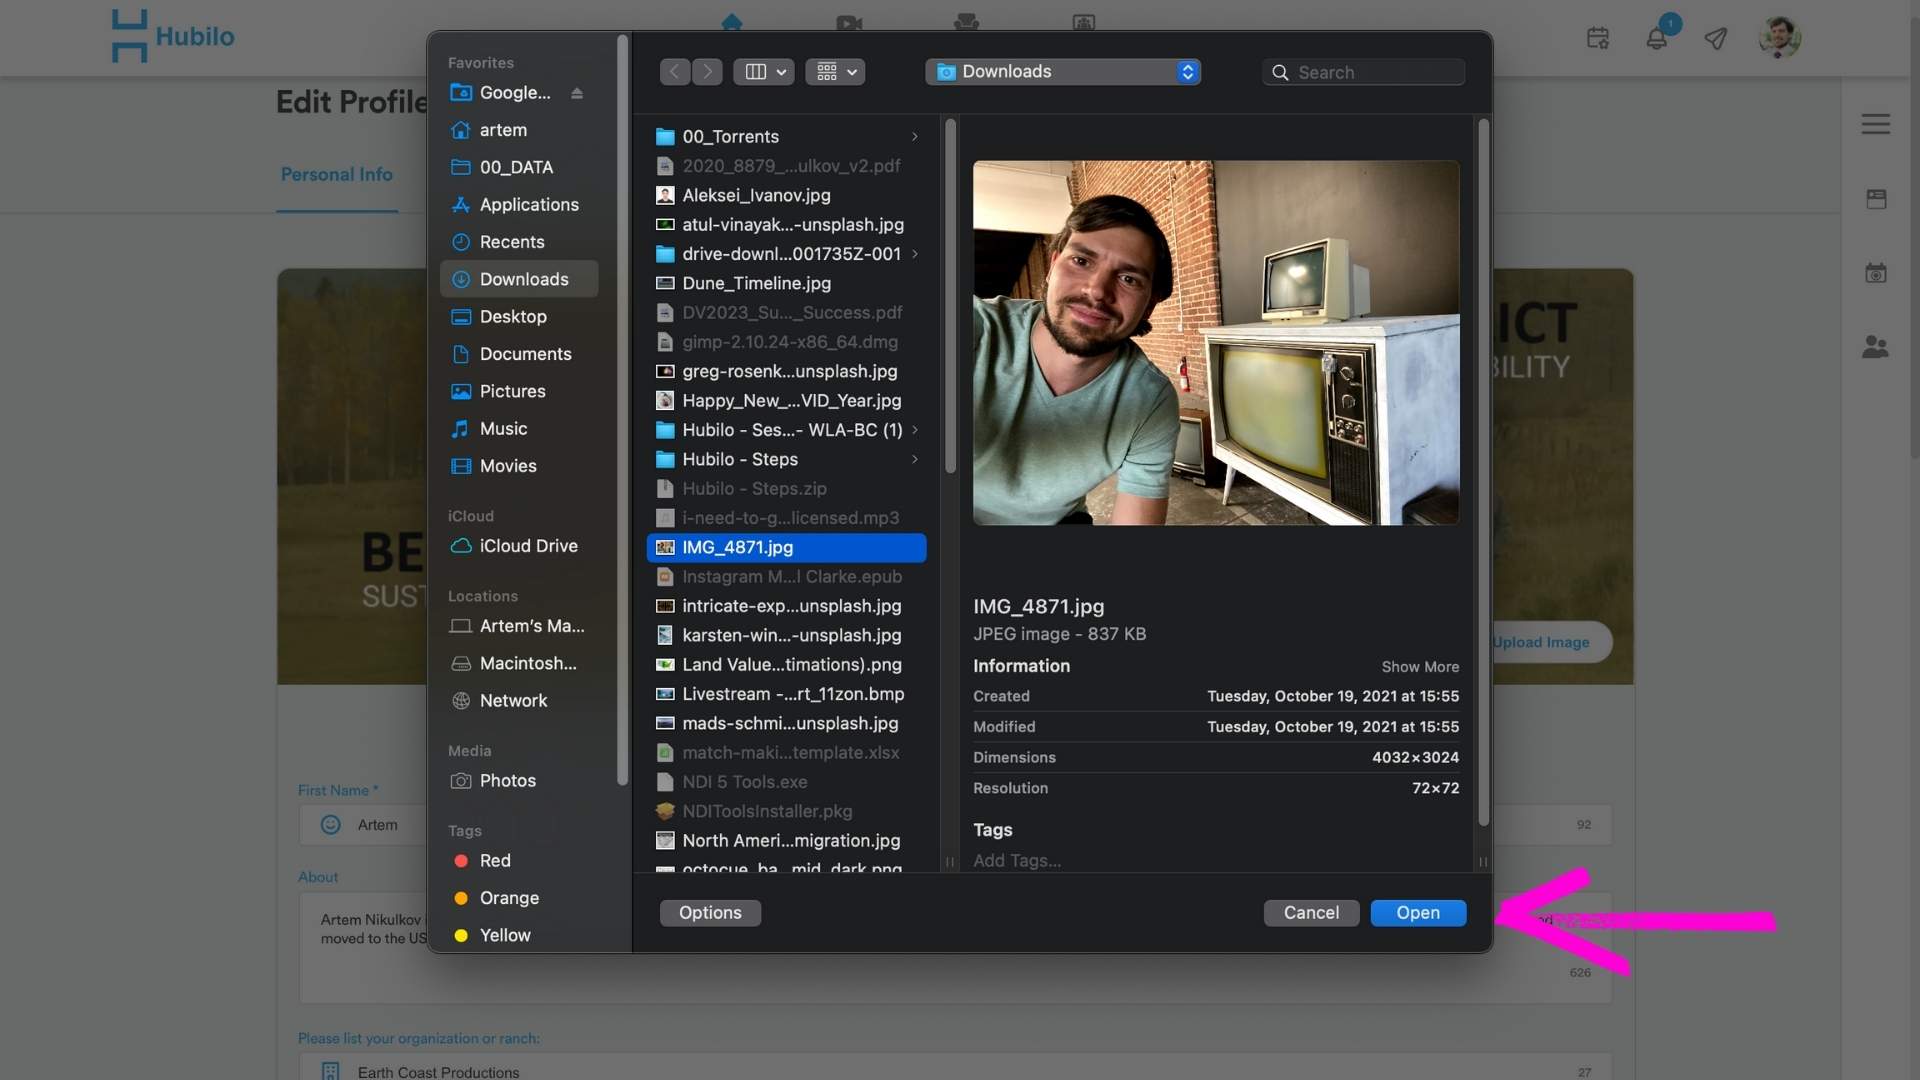Click the attendees people icon in right sidebar
The height and width of the screenshot is (1080, 1920).
coord(1875,347)
